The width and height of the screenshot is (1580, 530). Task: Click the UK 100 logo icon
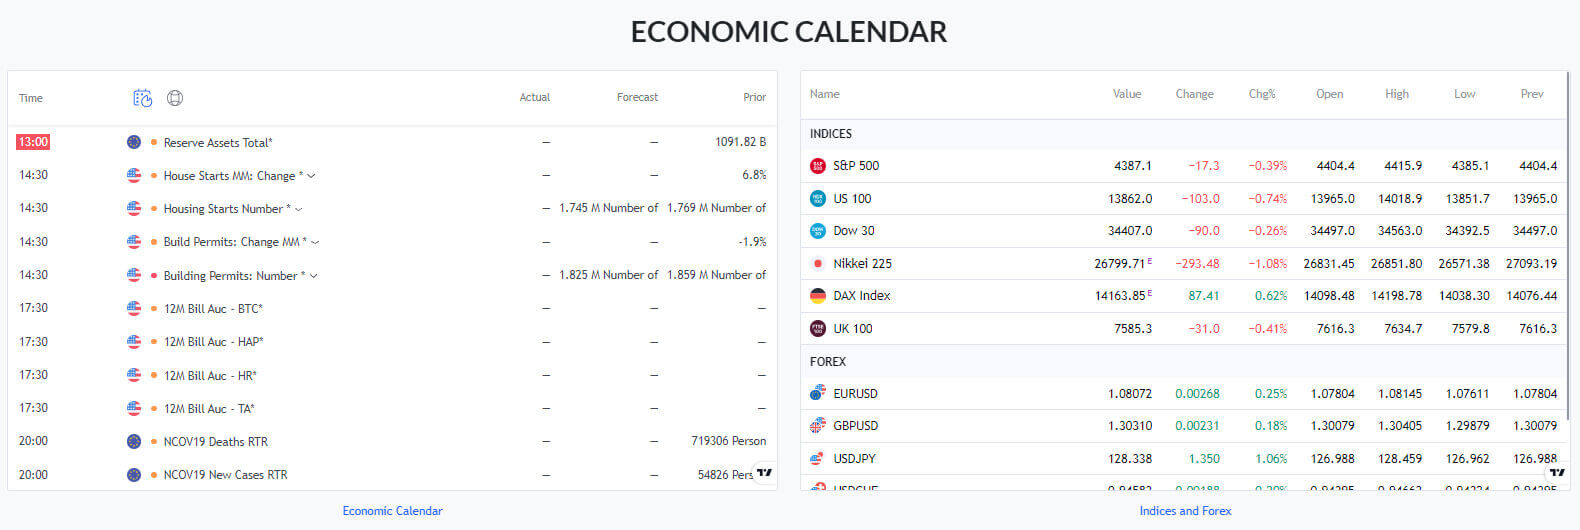[818, 328]
